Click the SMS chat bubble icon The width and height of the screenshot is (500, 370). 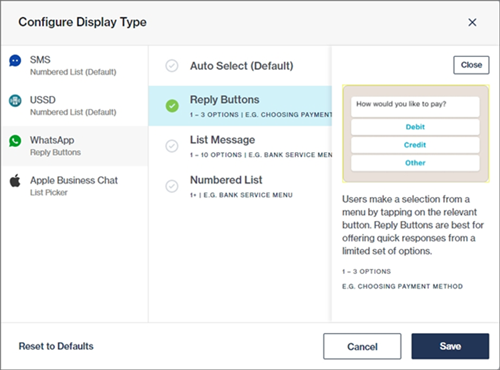[15, 61]
